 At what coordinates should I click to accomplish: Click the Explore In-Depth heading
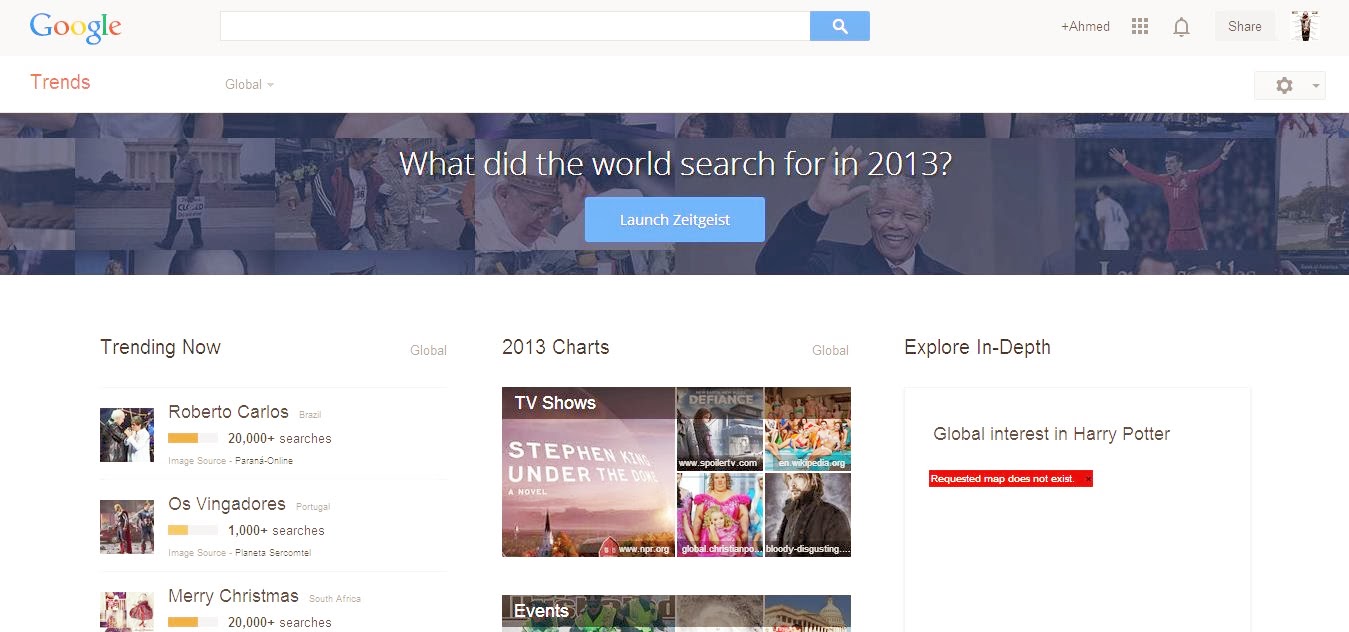click(x=977, y=347)
